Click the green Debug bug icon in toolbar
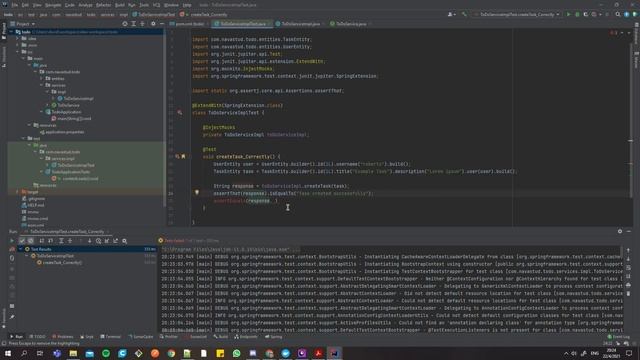640x360 pixels. (577, 14)
